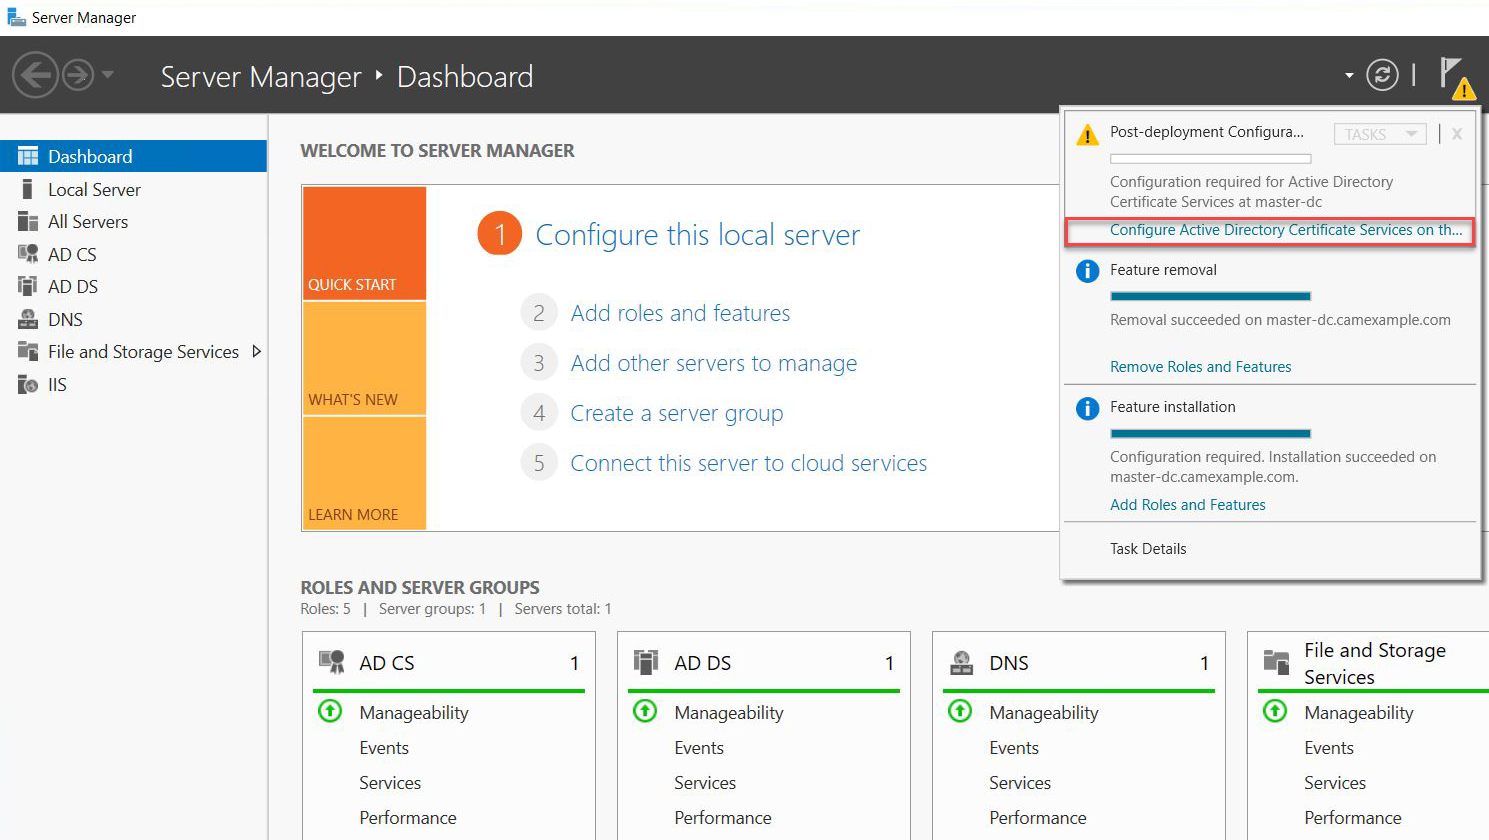The width and height of the screenshot is (1489, 840).
Task: Click Add Roles and Features notification link
Action: (1188, 505)
